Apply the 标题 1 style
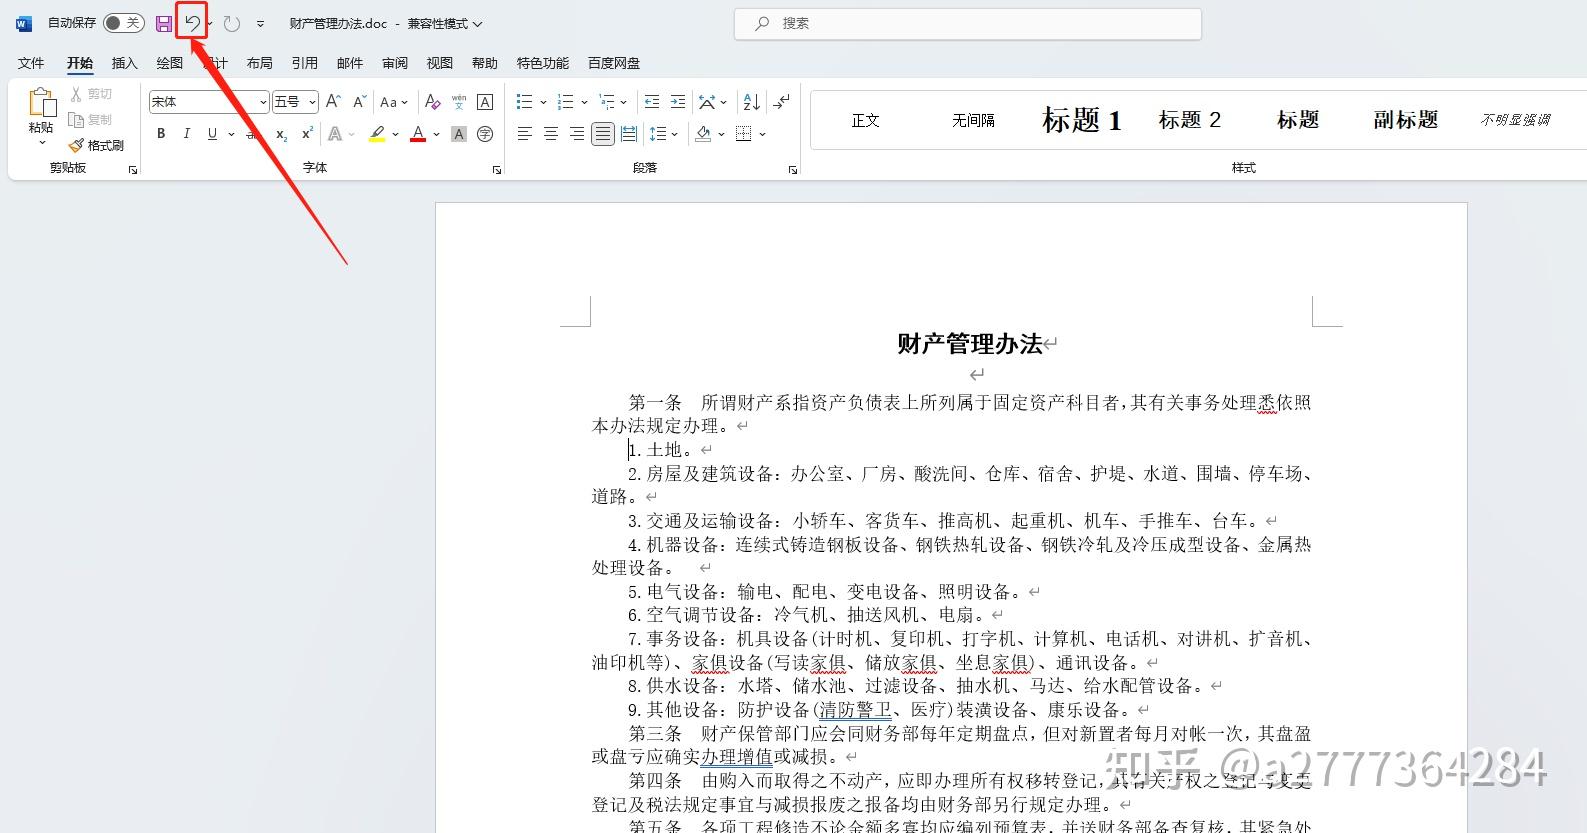Viewport: 1587px width, 833px height. click(1081, 120)
